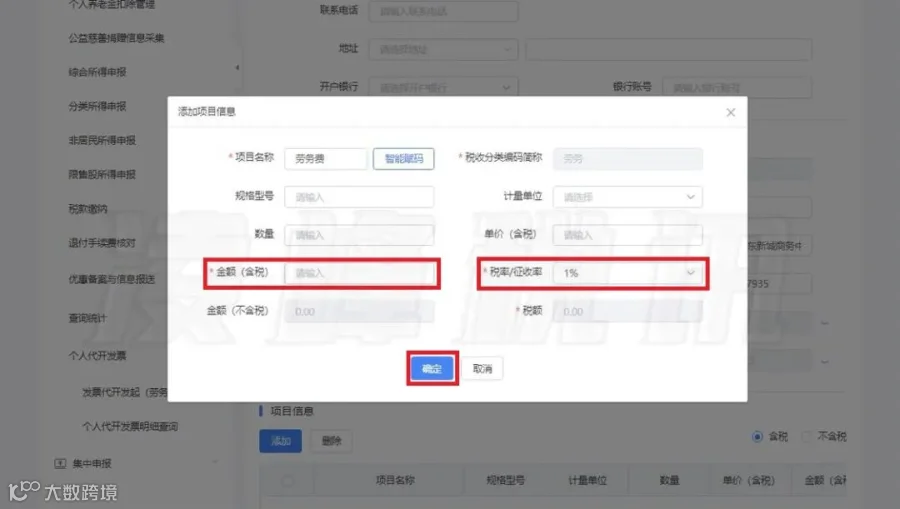The width and height of the screenshot is (900, 509).
Task: Select the 含税 radio button
Action: point(758,437)
